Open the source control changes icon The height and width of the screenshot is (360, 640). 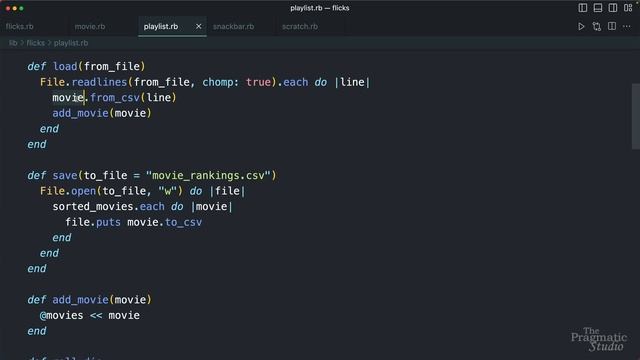coord(597,27)
